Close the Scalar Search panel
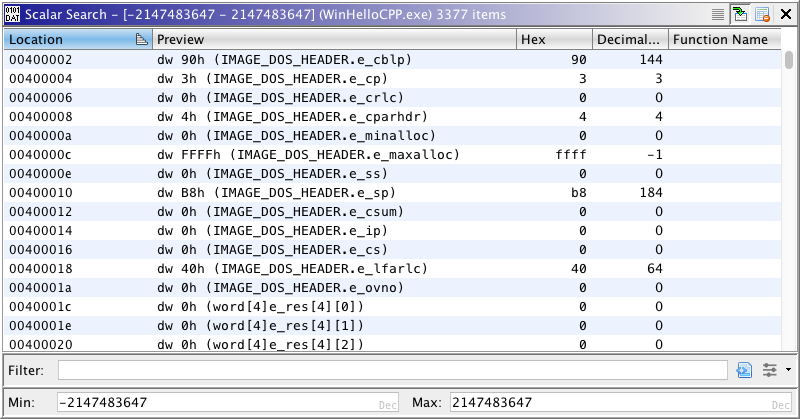This screenshot has height=419, width=800. pyautogui.click(x=785, y=14)
